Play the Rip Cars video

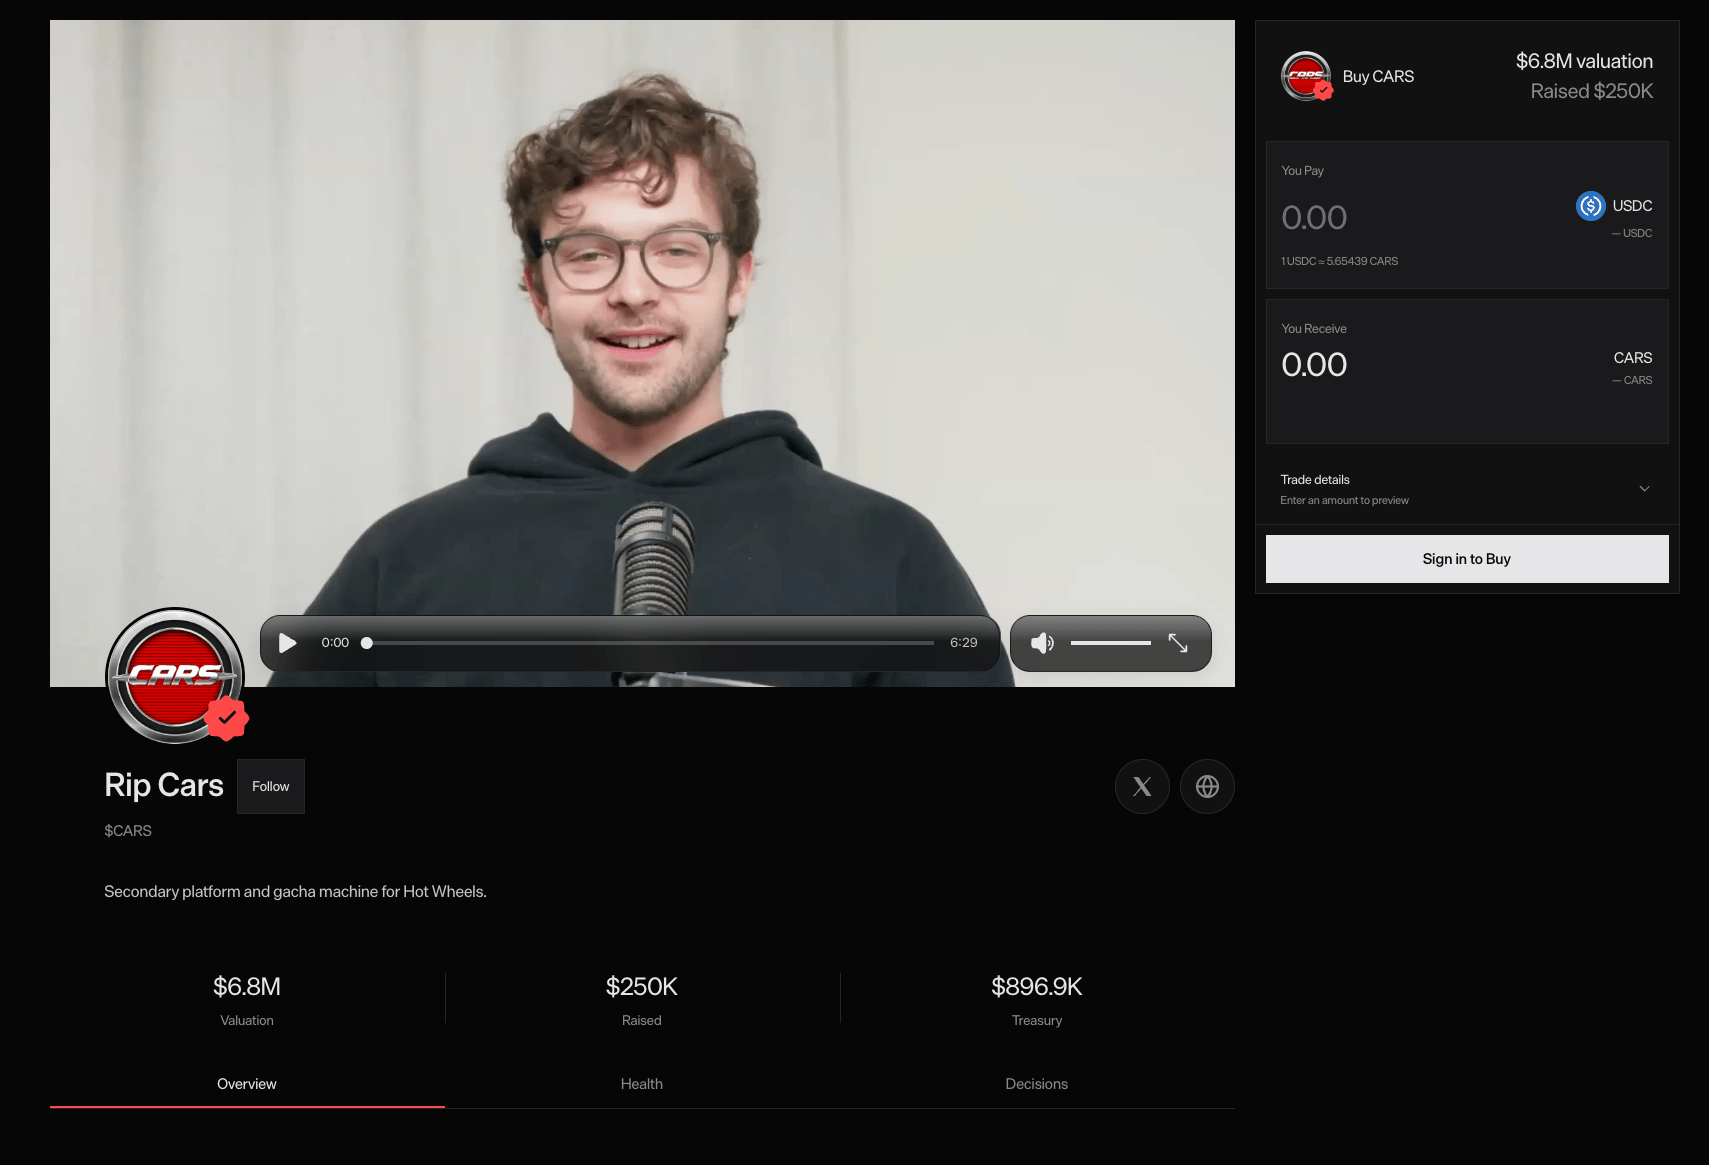point(288,643)
